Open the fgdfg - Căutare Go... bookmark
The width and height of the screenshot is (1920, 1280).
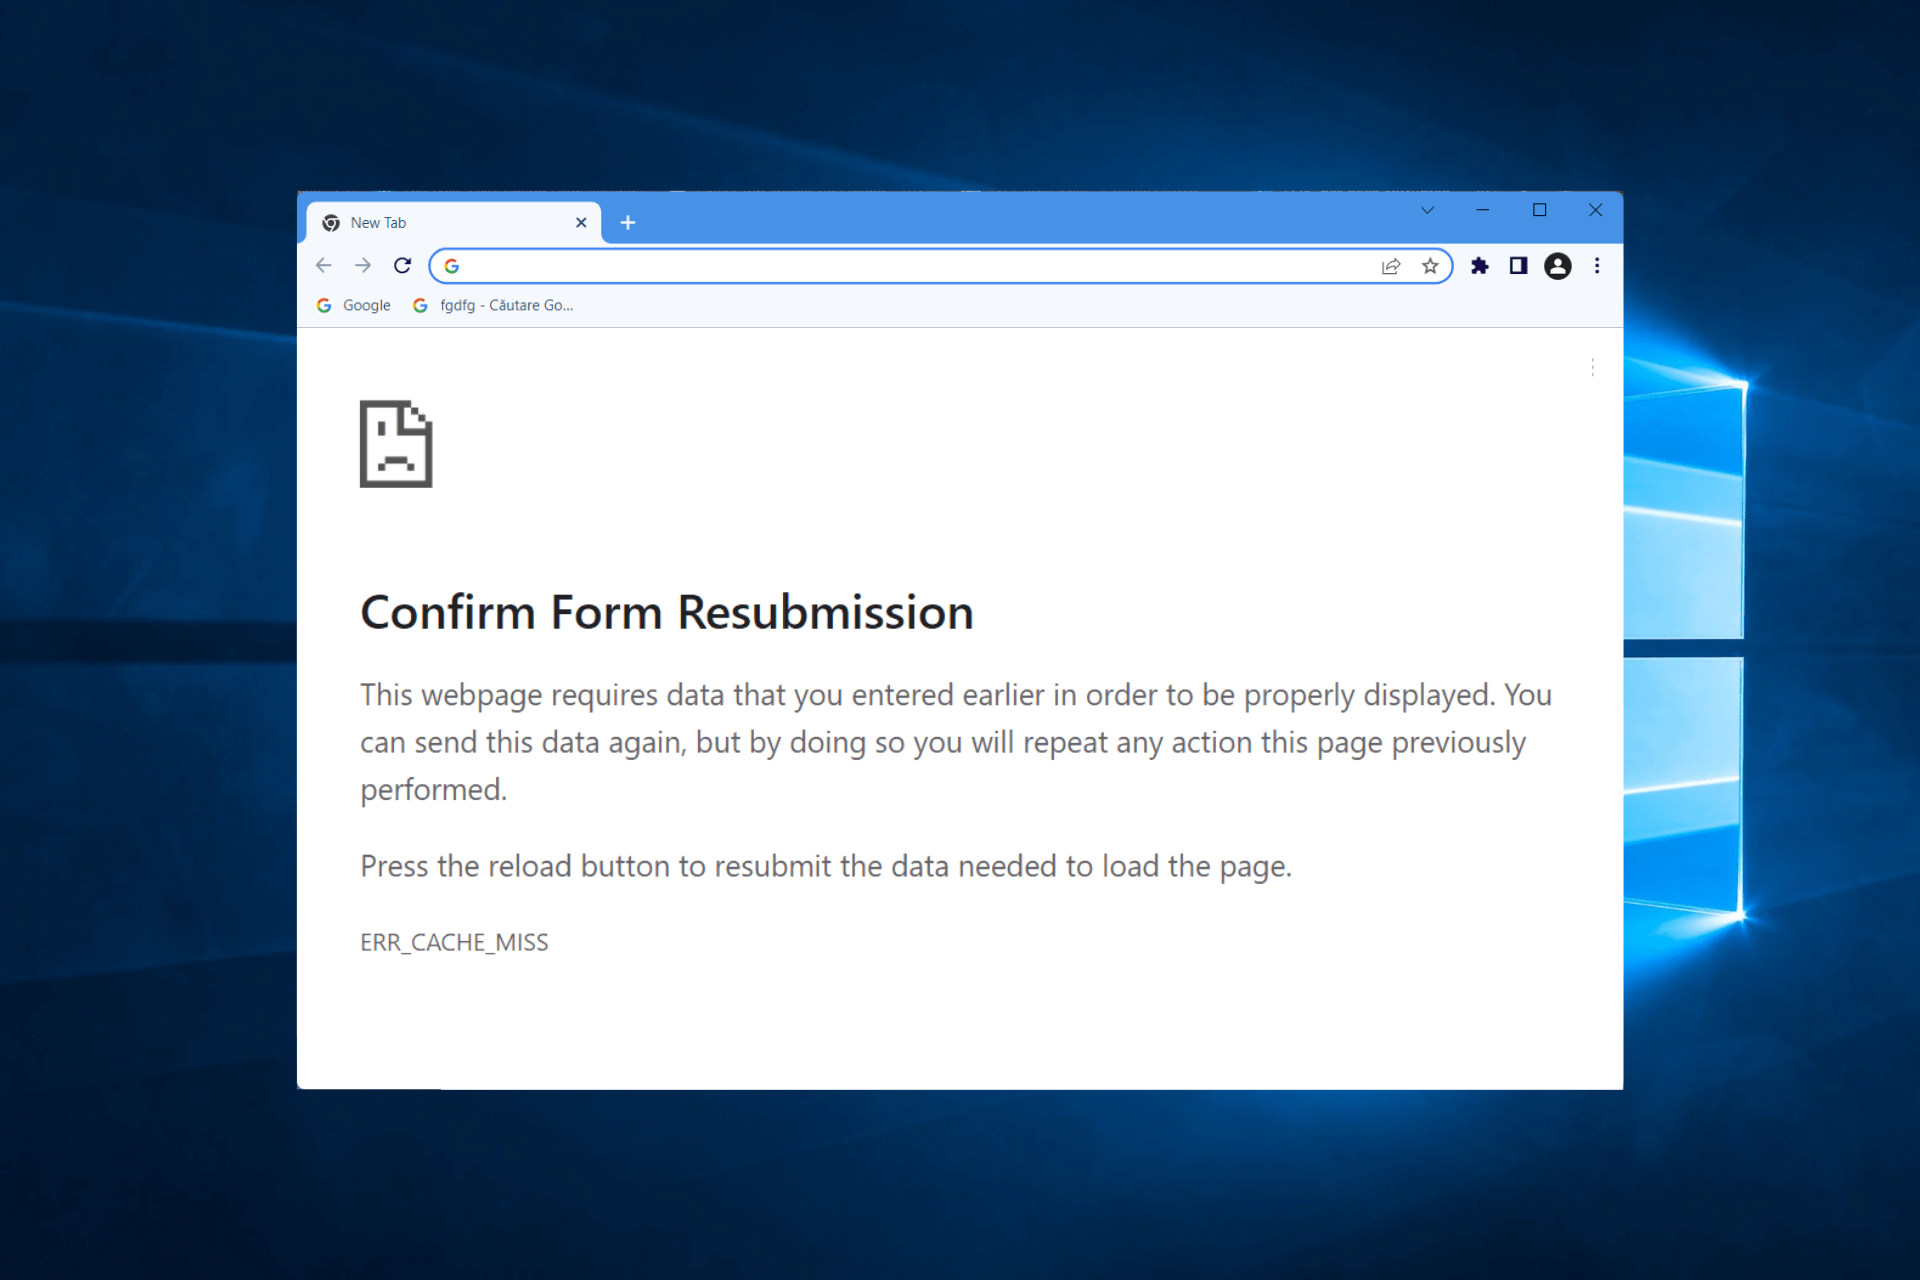click(x=494, y=305)
